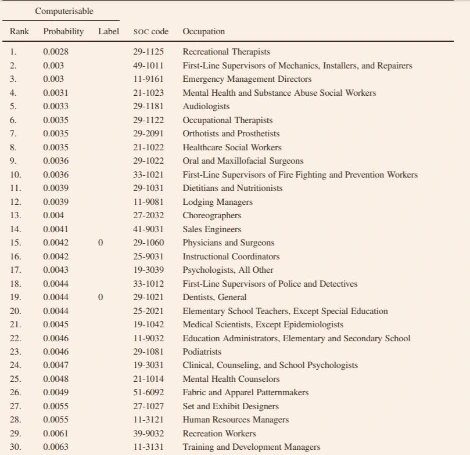Click SOC code 49-1011
The height and width of the screenshot is (455, 470).
point(148,66)
